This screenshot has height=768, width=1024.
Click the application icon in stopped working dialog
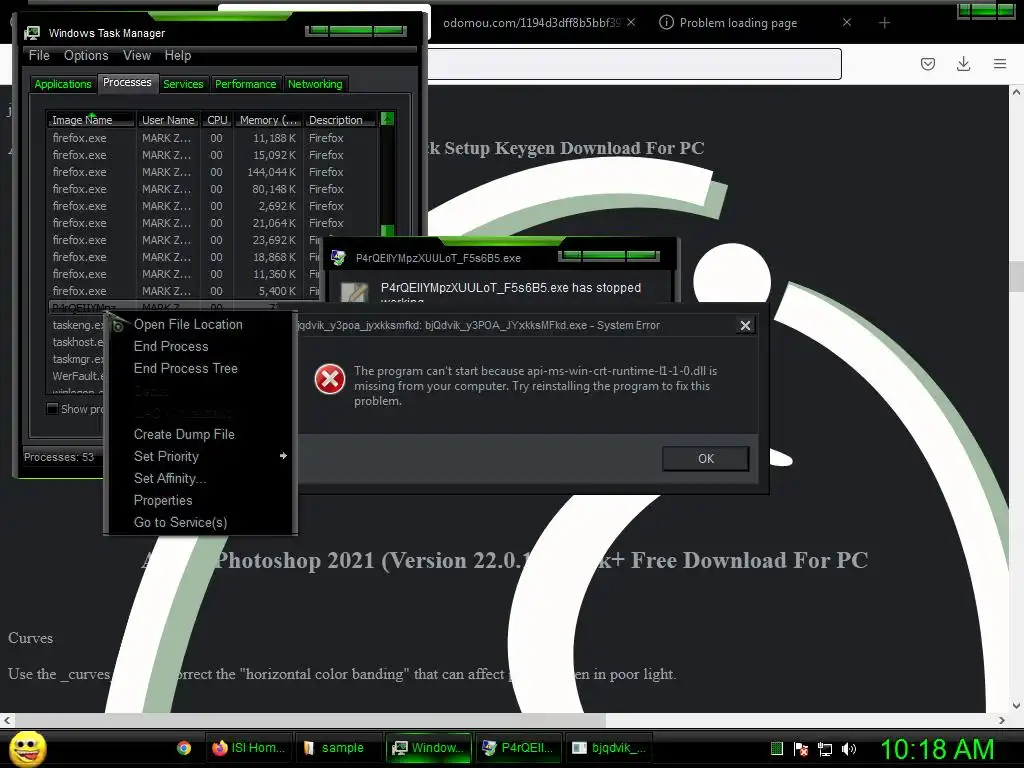pyautogui.click(x=354, y=291)
